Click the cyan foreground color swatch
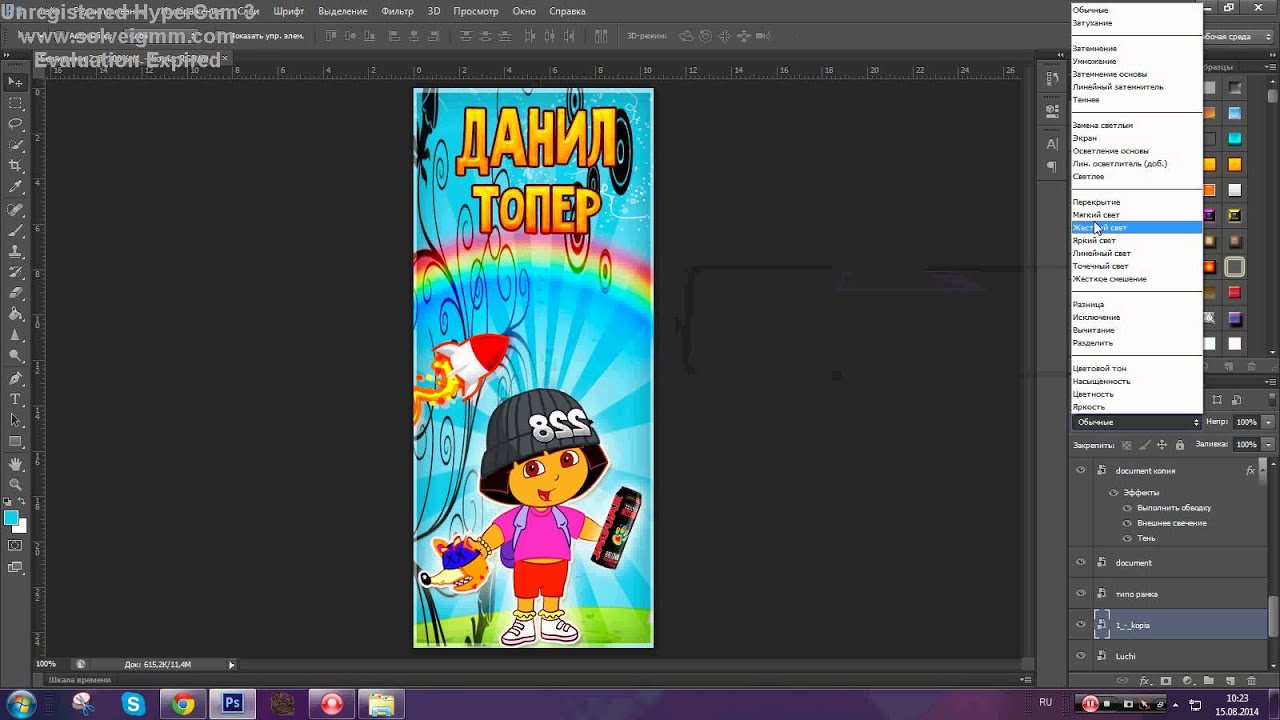Viewport: 1280px width, 720px height. coord(11,517)
